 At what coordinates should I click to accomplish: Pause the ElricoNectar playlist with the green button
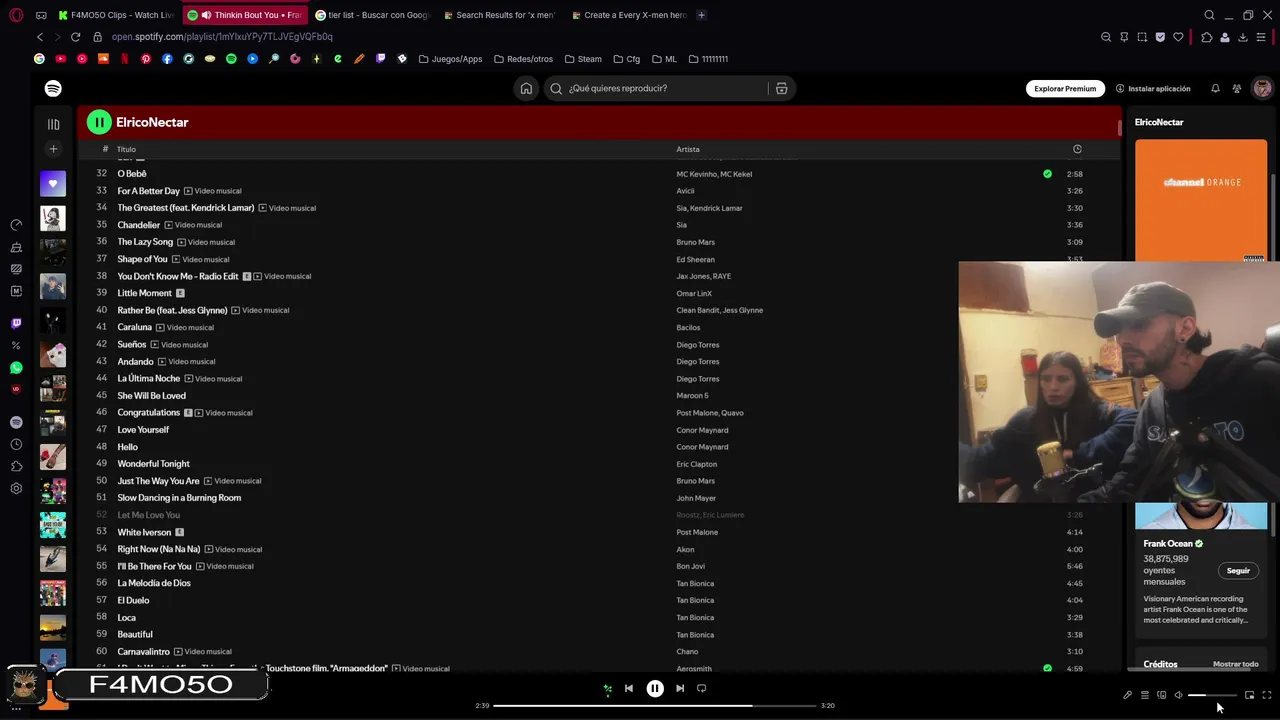[98, 122]
